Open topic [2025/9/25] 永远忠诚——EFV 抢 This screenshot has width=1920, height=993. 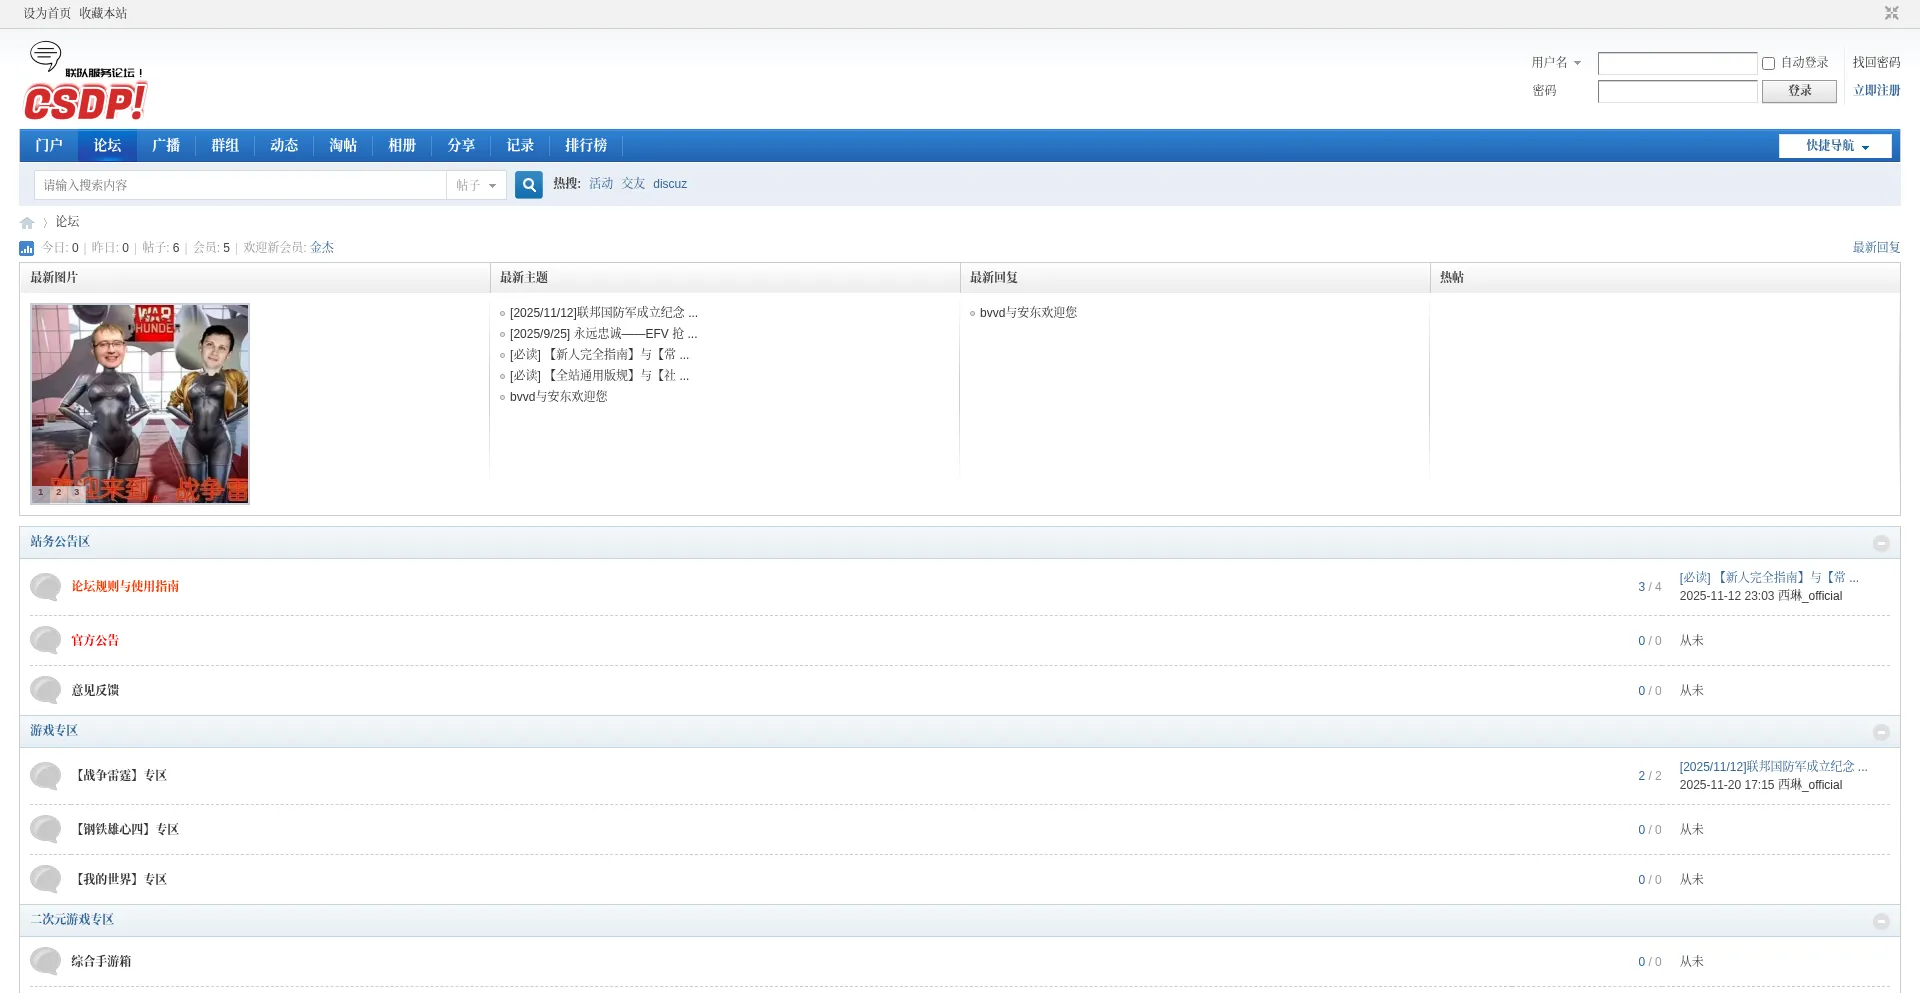(x=604, y=334)
